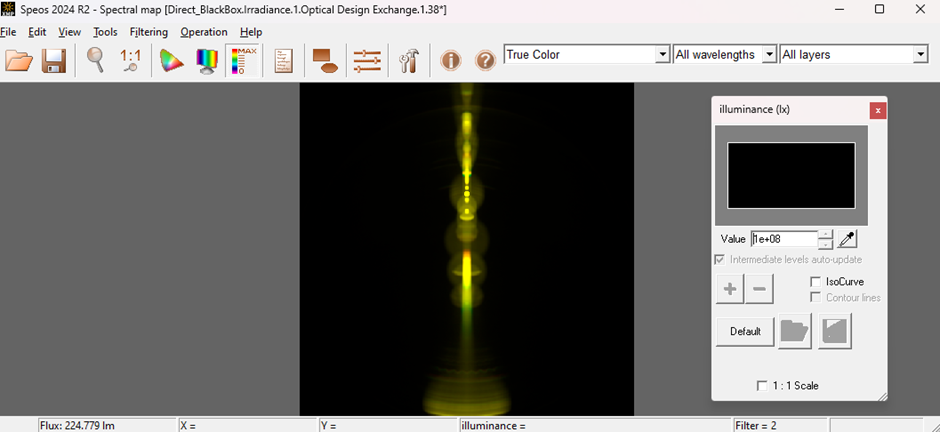Click the Default button in the illuminance panel
Viewport: 940px width, 432px height.
(x=745, y=331)
